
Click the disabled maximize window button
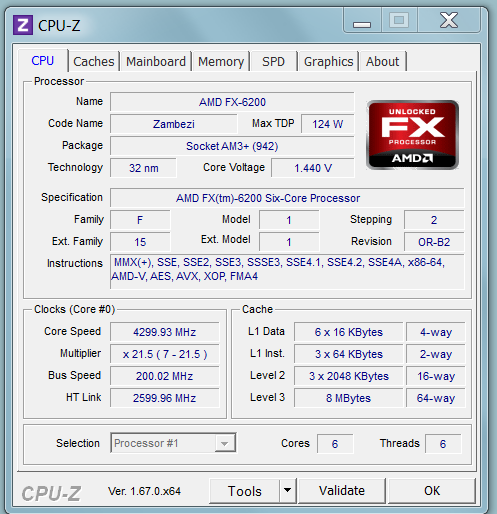click(x=399, y=21)
